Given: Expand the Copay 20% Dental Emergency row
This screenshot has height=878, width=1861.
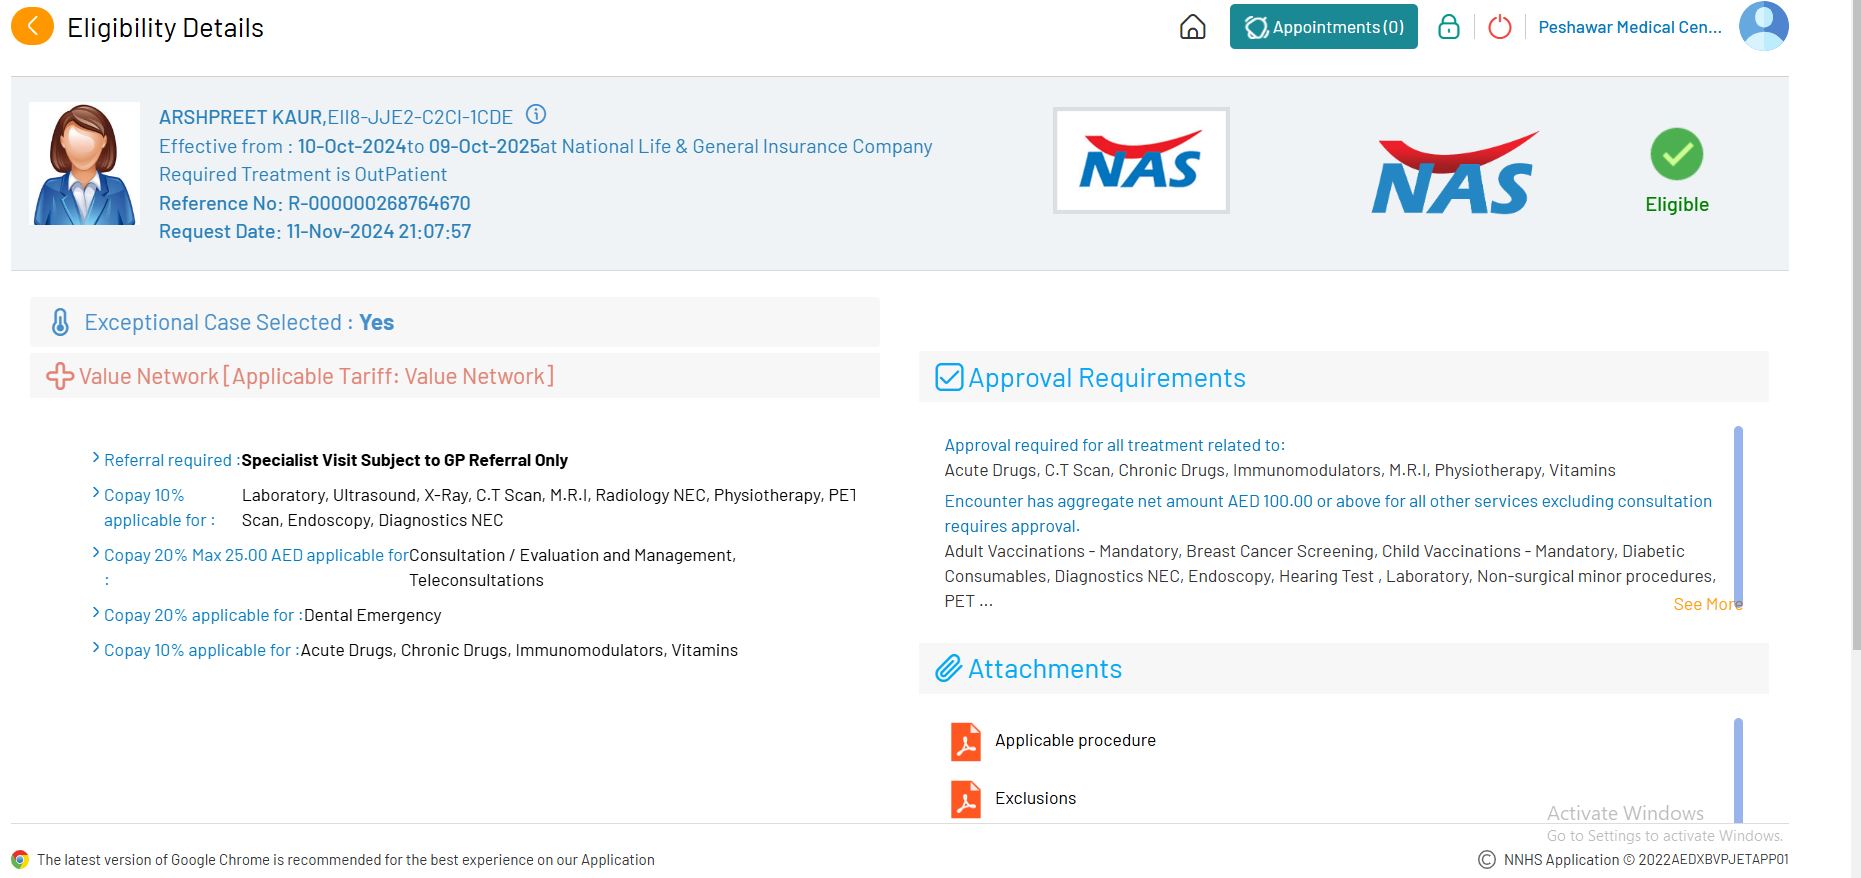Looking at the screenshot, I should [x=96, y=613].
